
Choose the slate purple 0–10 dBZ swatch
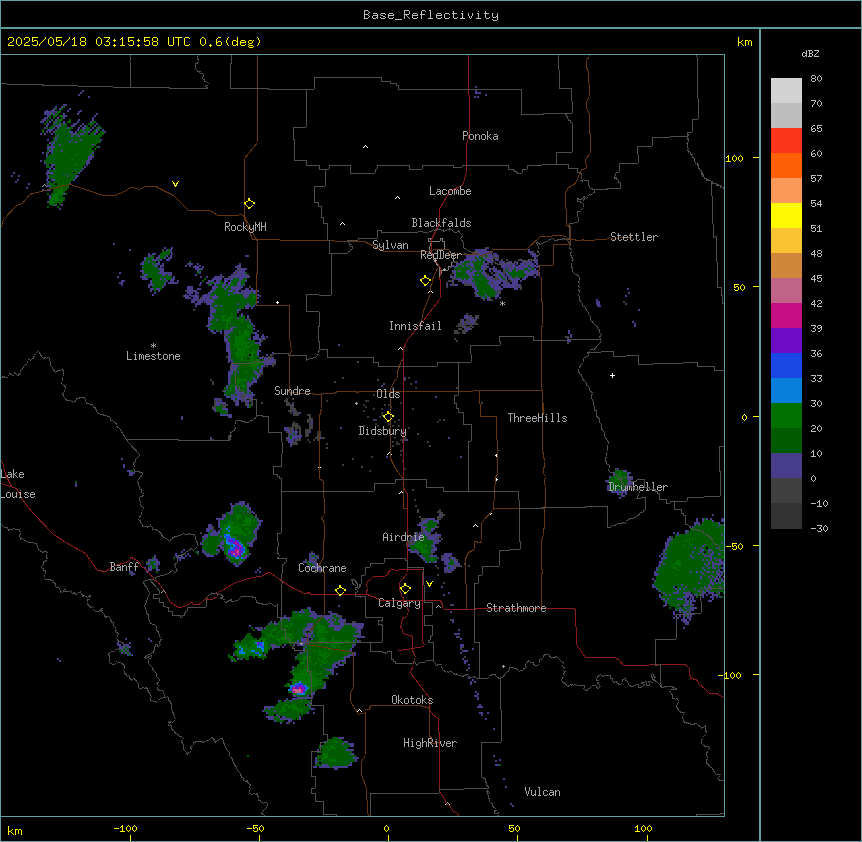[786, 466]
